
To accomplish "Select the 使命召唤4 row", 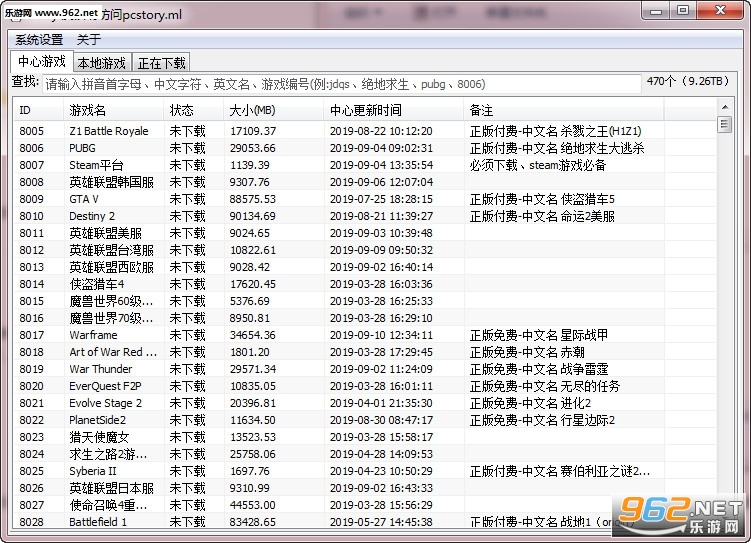I will [365, 505].
